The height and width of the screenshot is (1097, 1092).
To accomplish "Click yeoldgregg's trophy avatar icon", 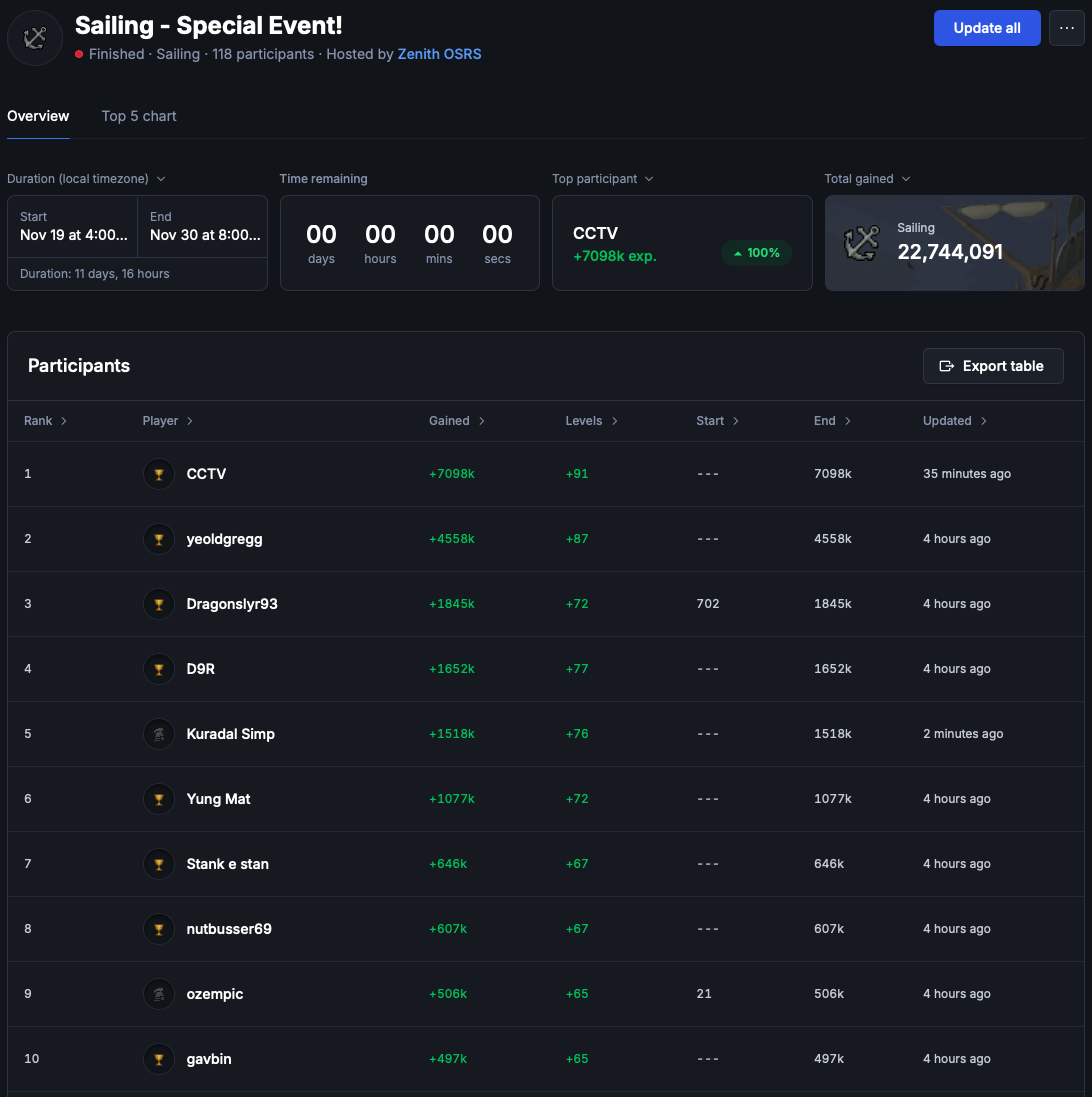I will pos(158,539).
